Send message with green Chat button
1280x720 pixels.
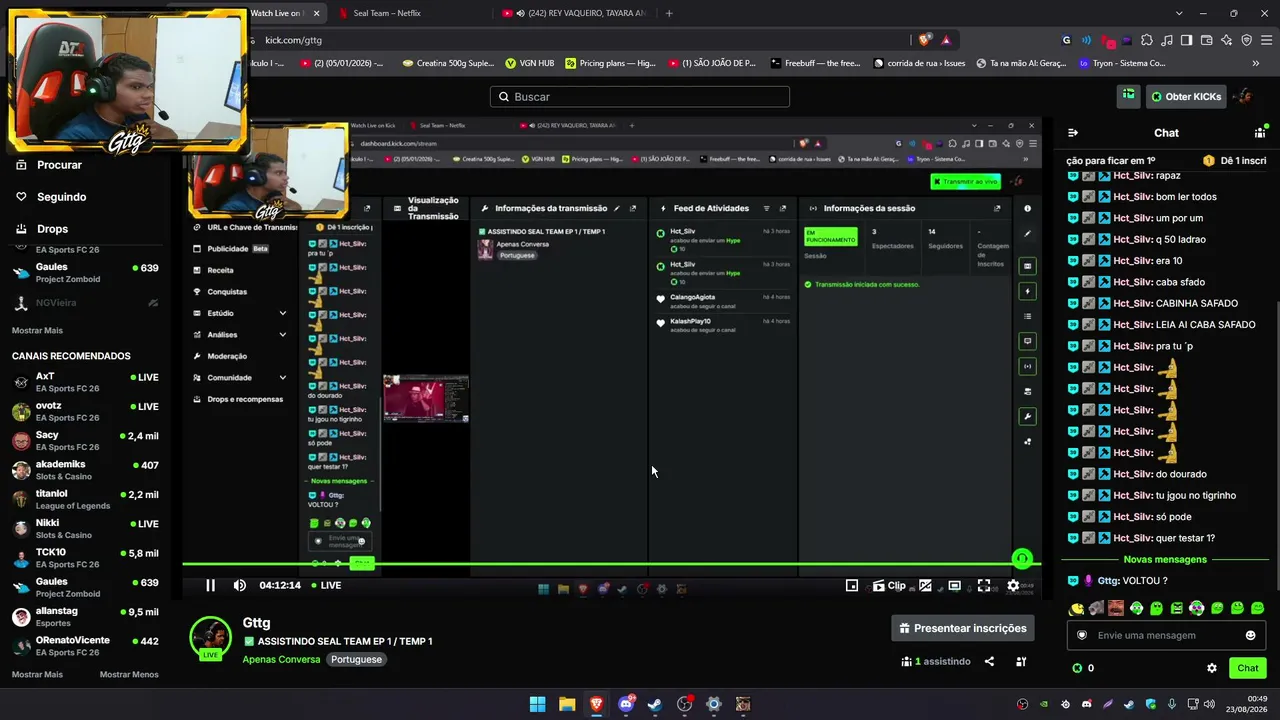coord(1248,668)
